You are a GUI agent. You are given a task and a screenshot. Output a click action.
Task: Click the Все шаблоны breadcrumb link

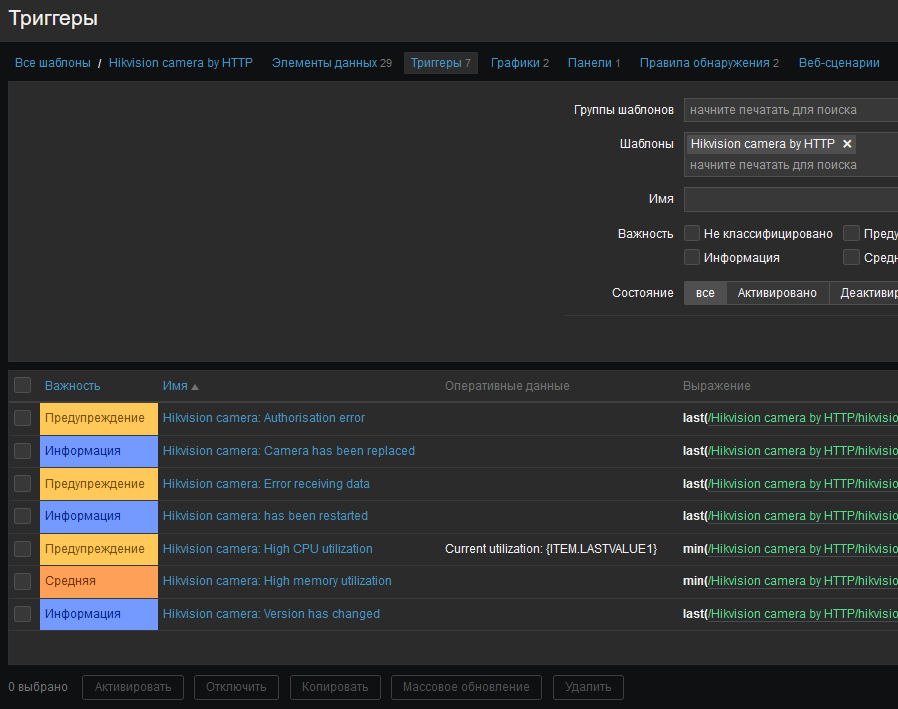[52, 63]
